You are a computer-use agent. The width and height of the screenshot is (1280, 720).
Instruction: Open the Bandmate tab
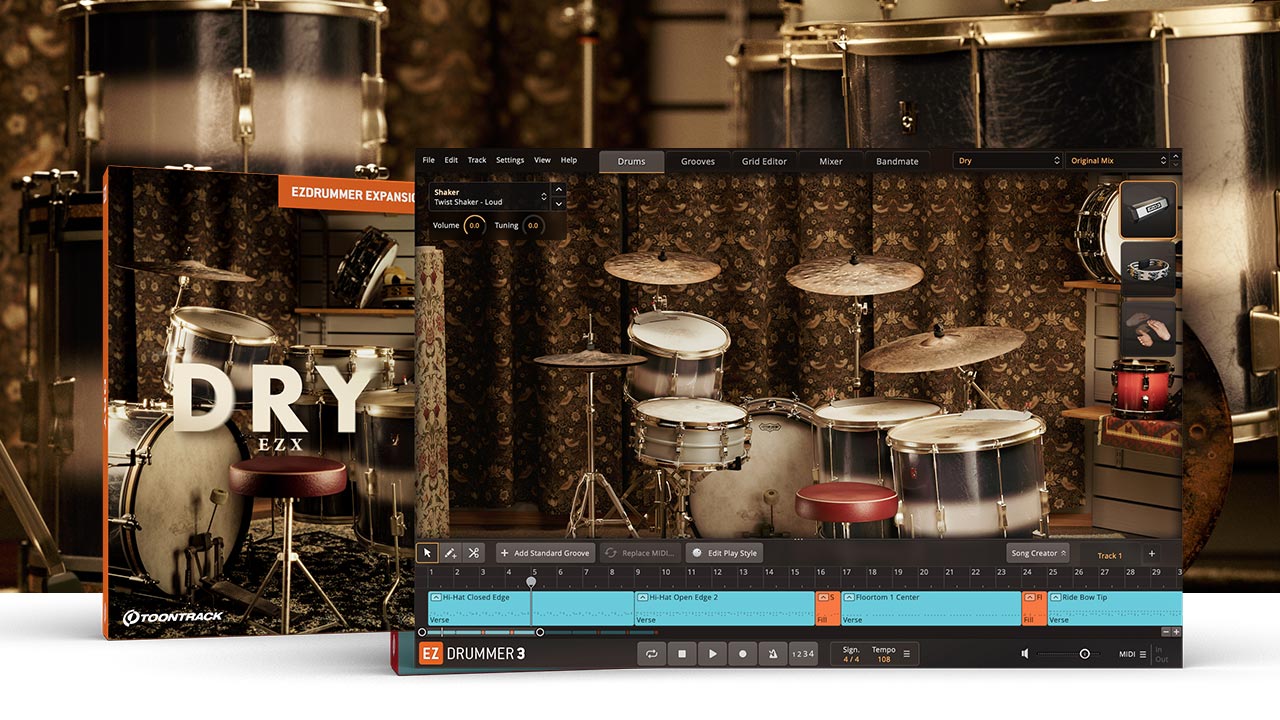(897, 161)
